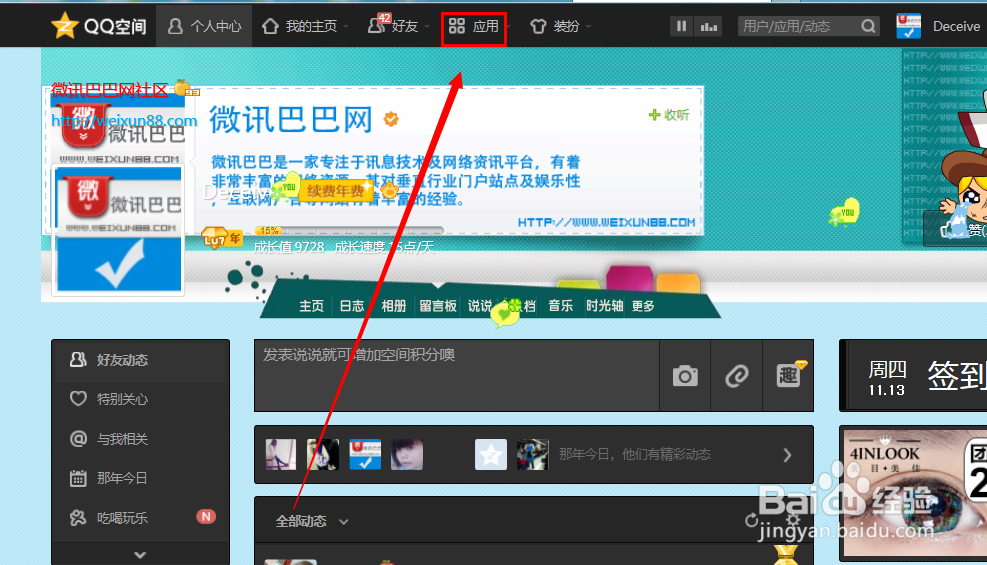The width and height of the screenshot is (987, 565).
Task: Click the search magnifier icon
Action: click(x=868, y=26)
